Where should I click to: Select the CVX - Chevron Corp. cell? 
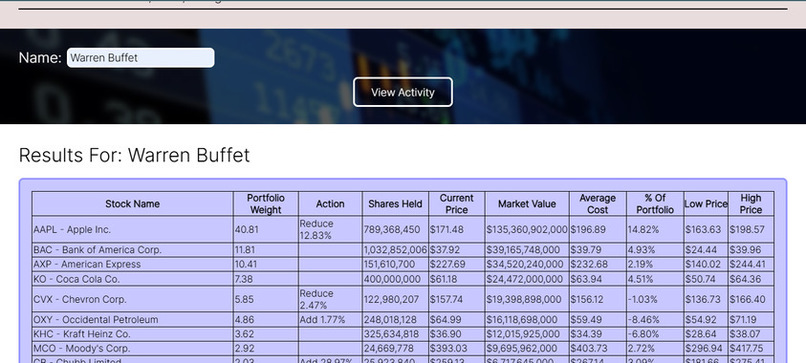pyautogui.click(x=133, y=299)
